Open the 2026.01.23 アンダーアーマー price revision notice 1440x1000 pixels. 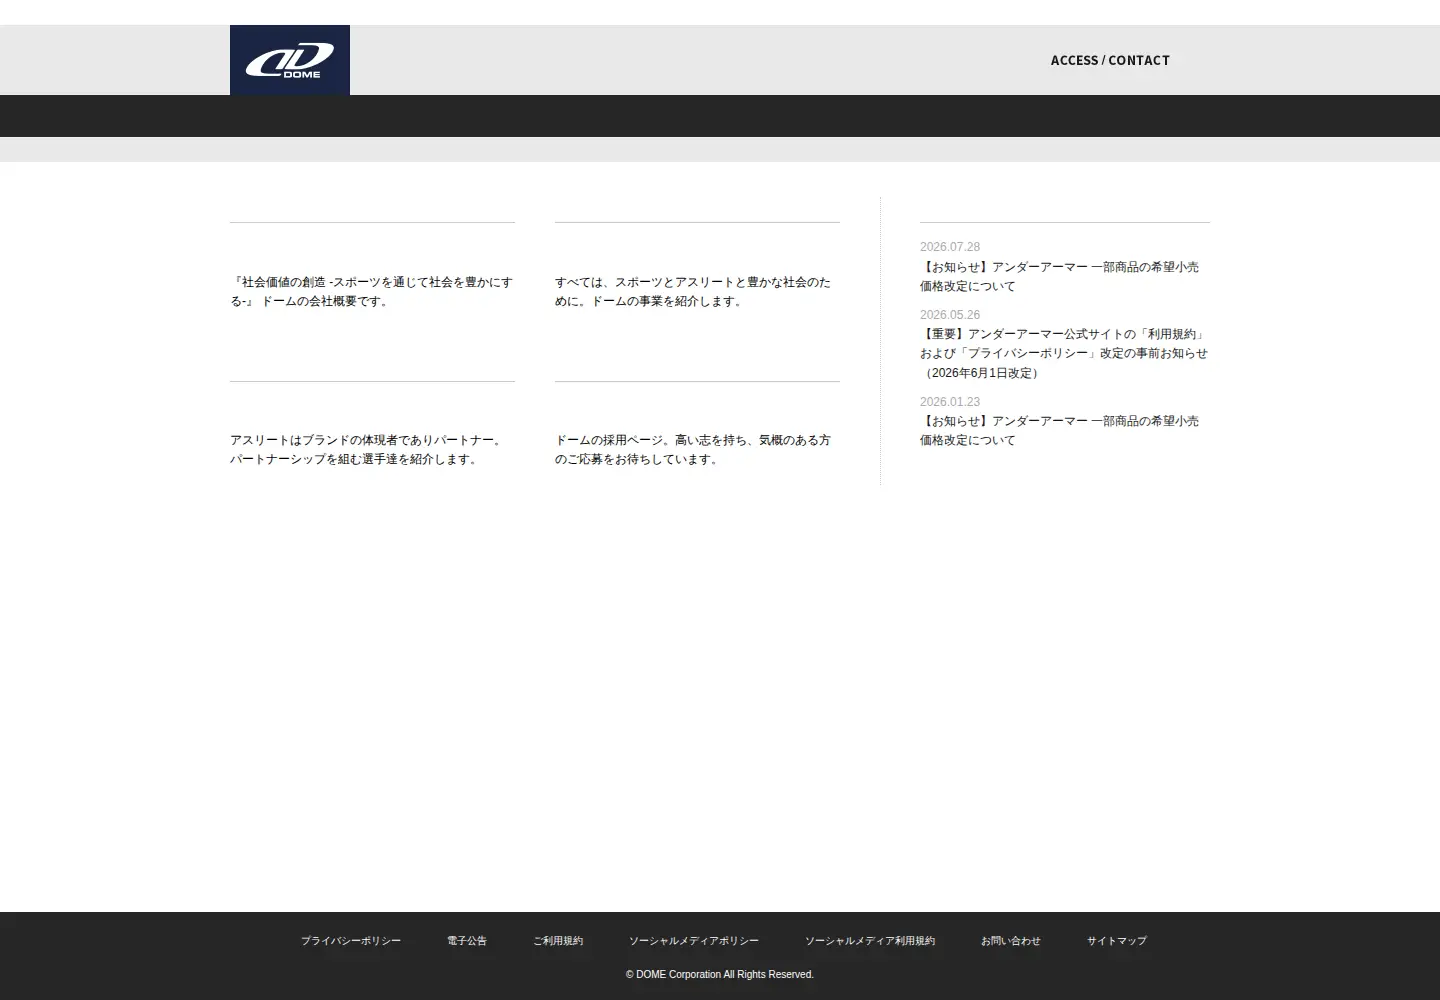point(1059,431)
